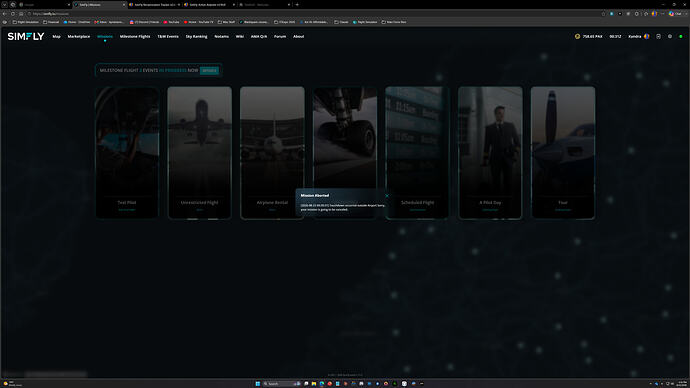
Task: Open the browser profile avatar
Action: [x=654, y=14]
